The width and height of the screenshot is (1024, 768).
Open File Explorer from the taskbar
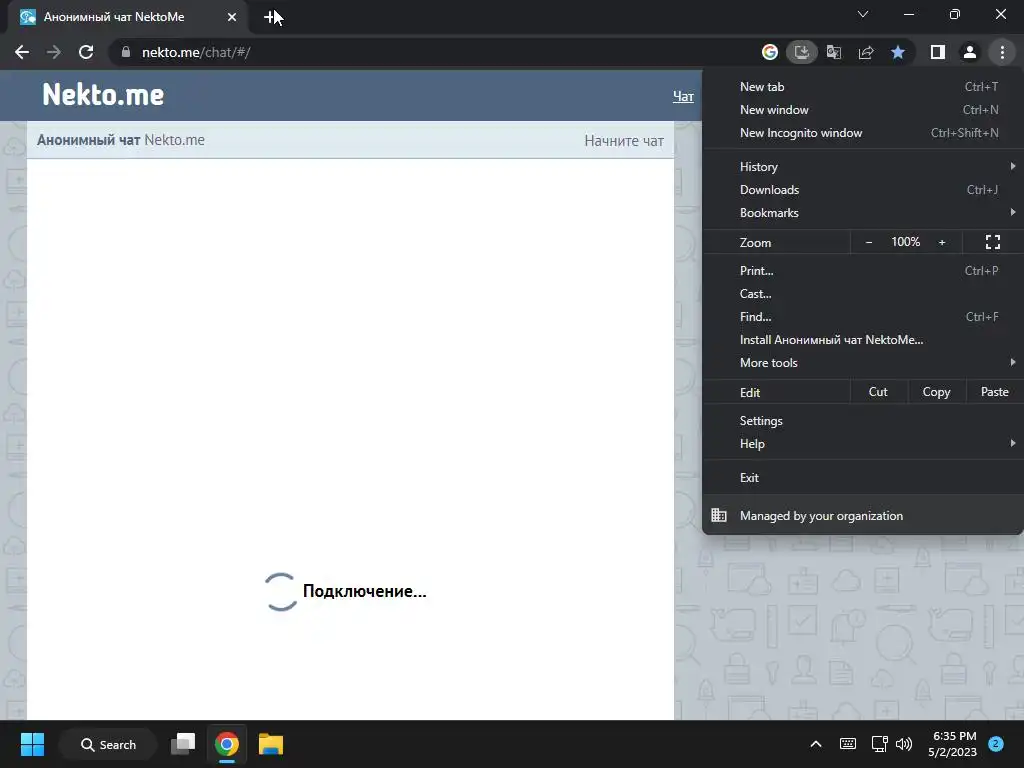(x=270, y=744)
